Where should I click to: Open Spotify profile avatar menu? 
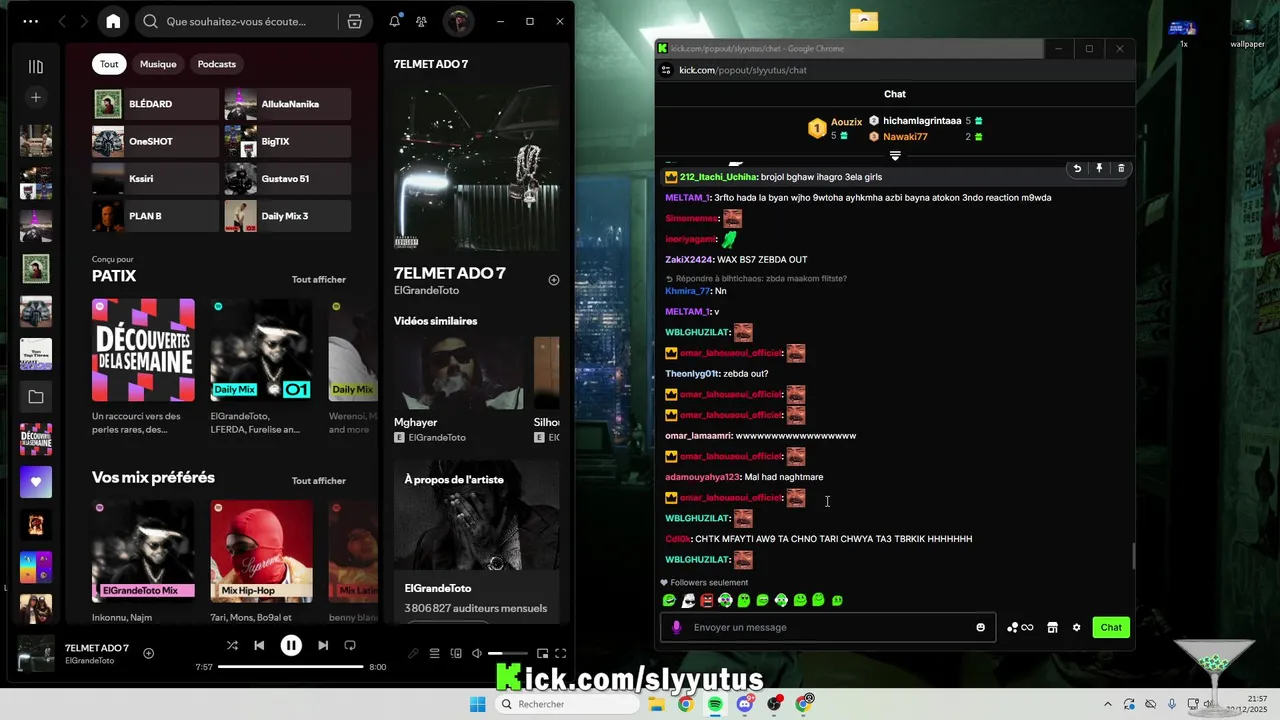click(x=458, y=21)
